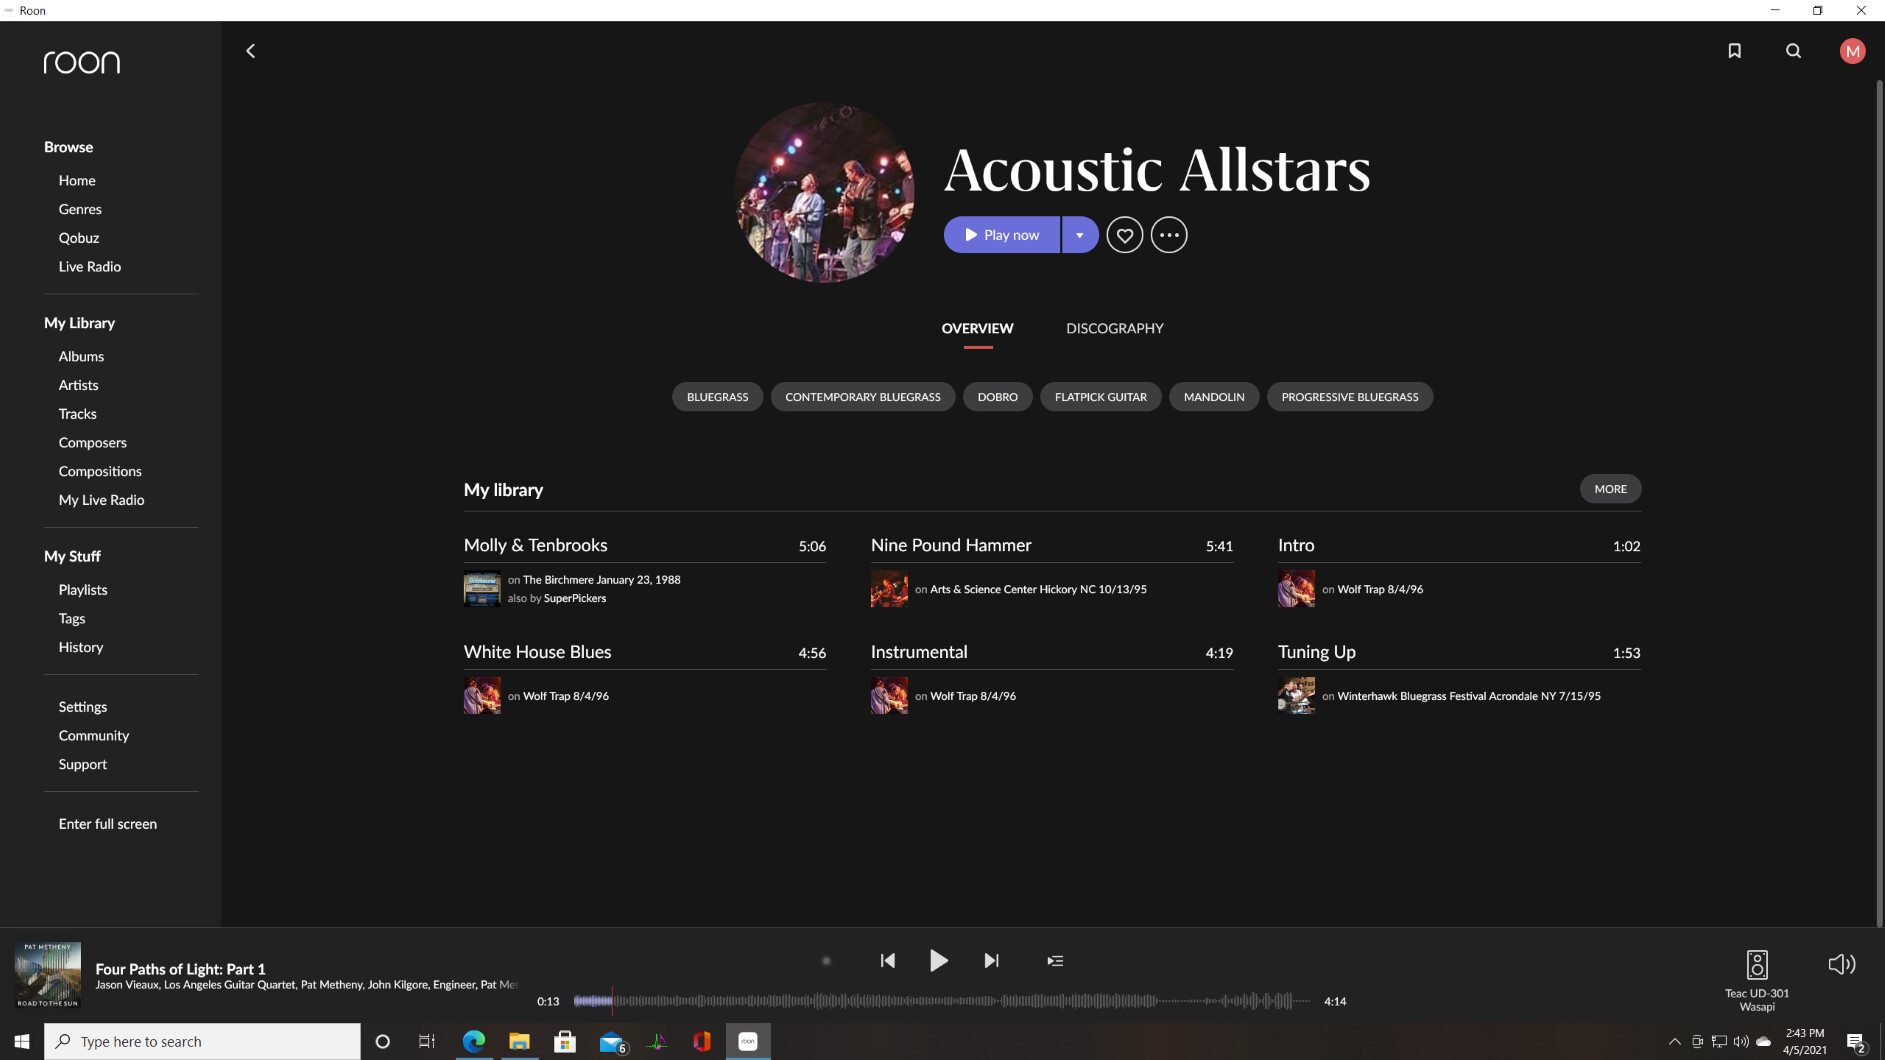1885x1060 pixels.
Task: Skip to the next track
Action: pyautogui.click(x=991, y=961)
